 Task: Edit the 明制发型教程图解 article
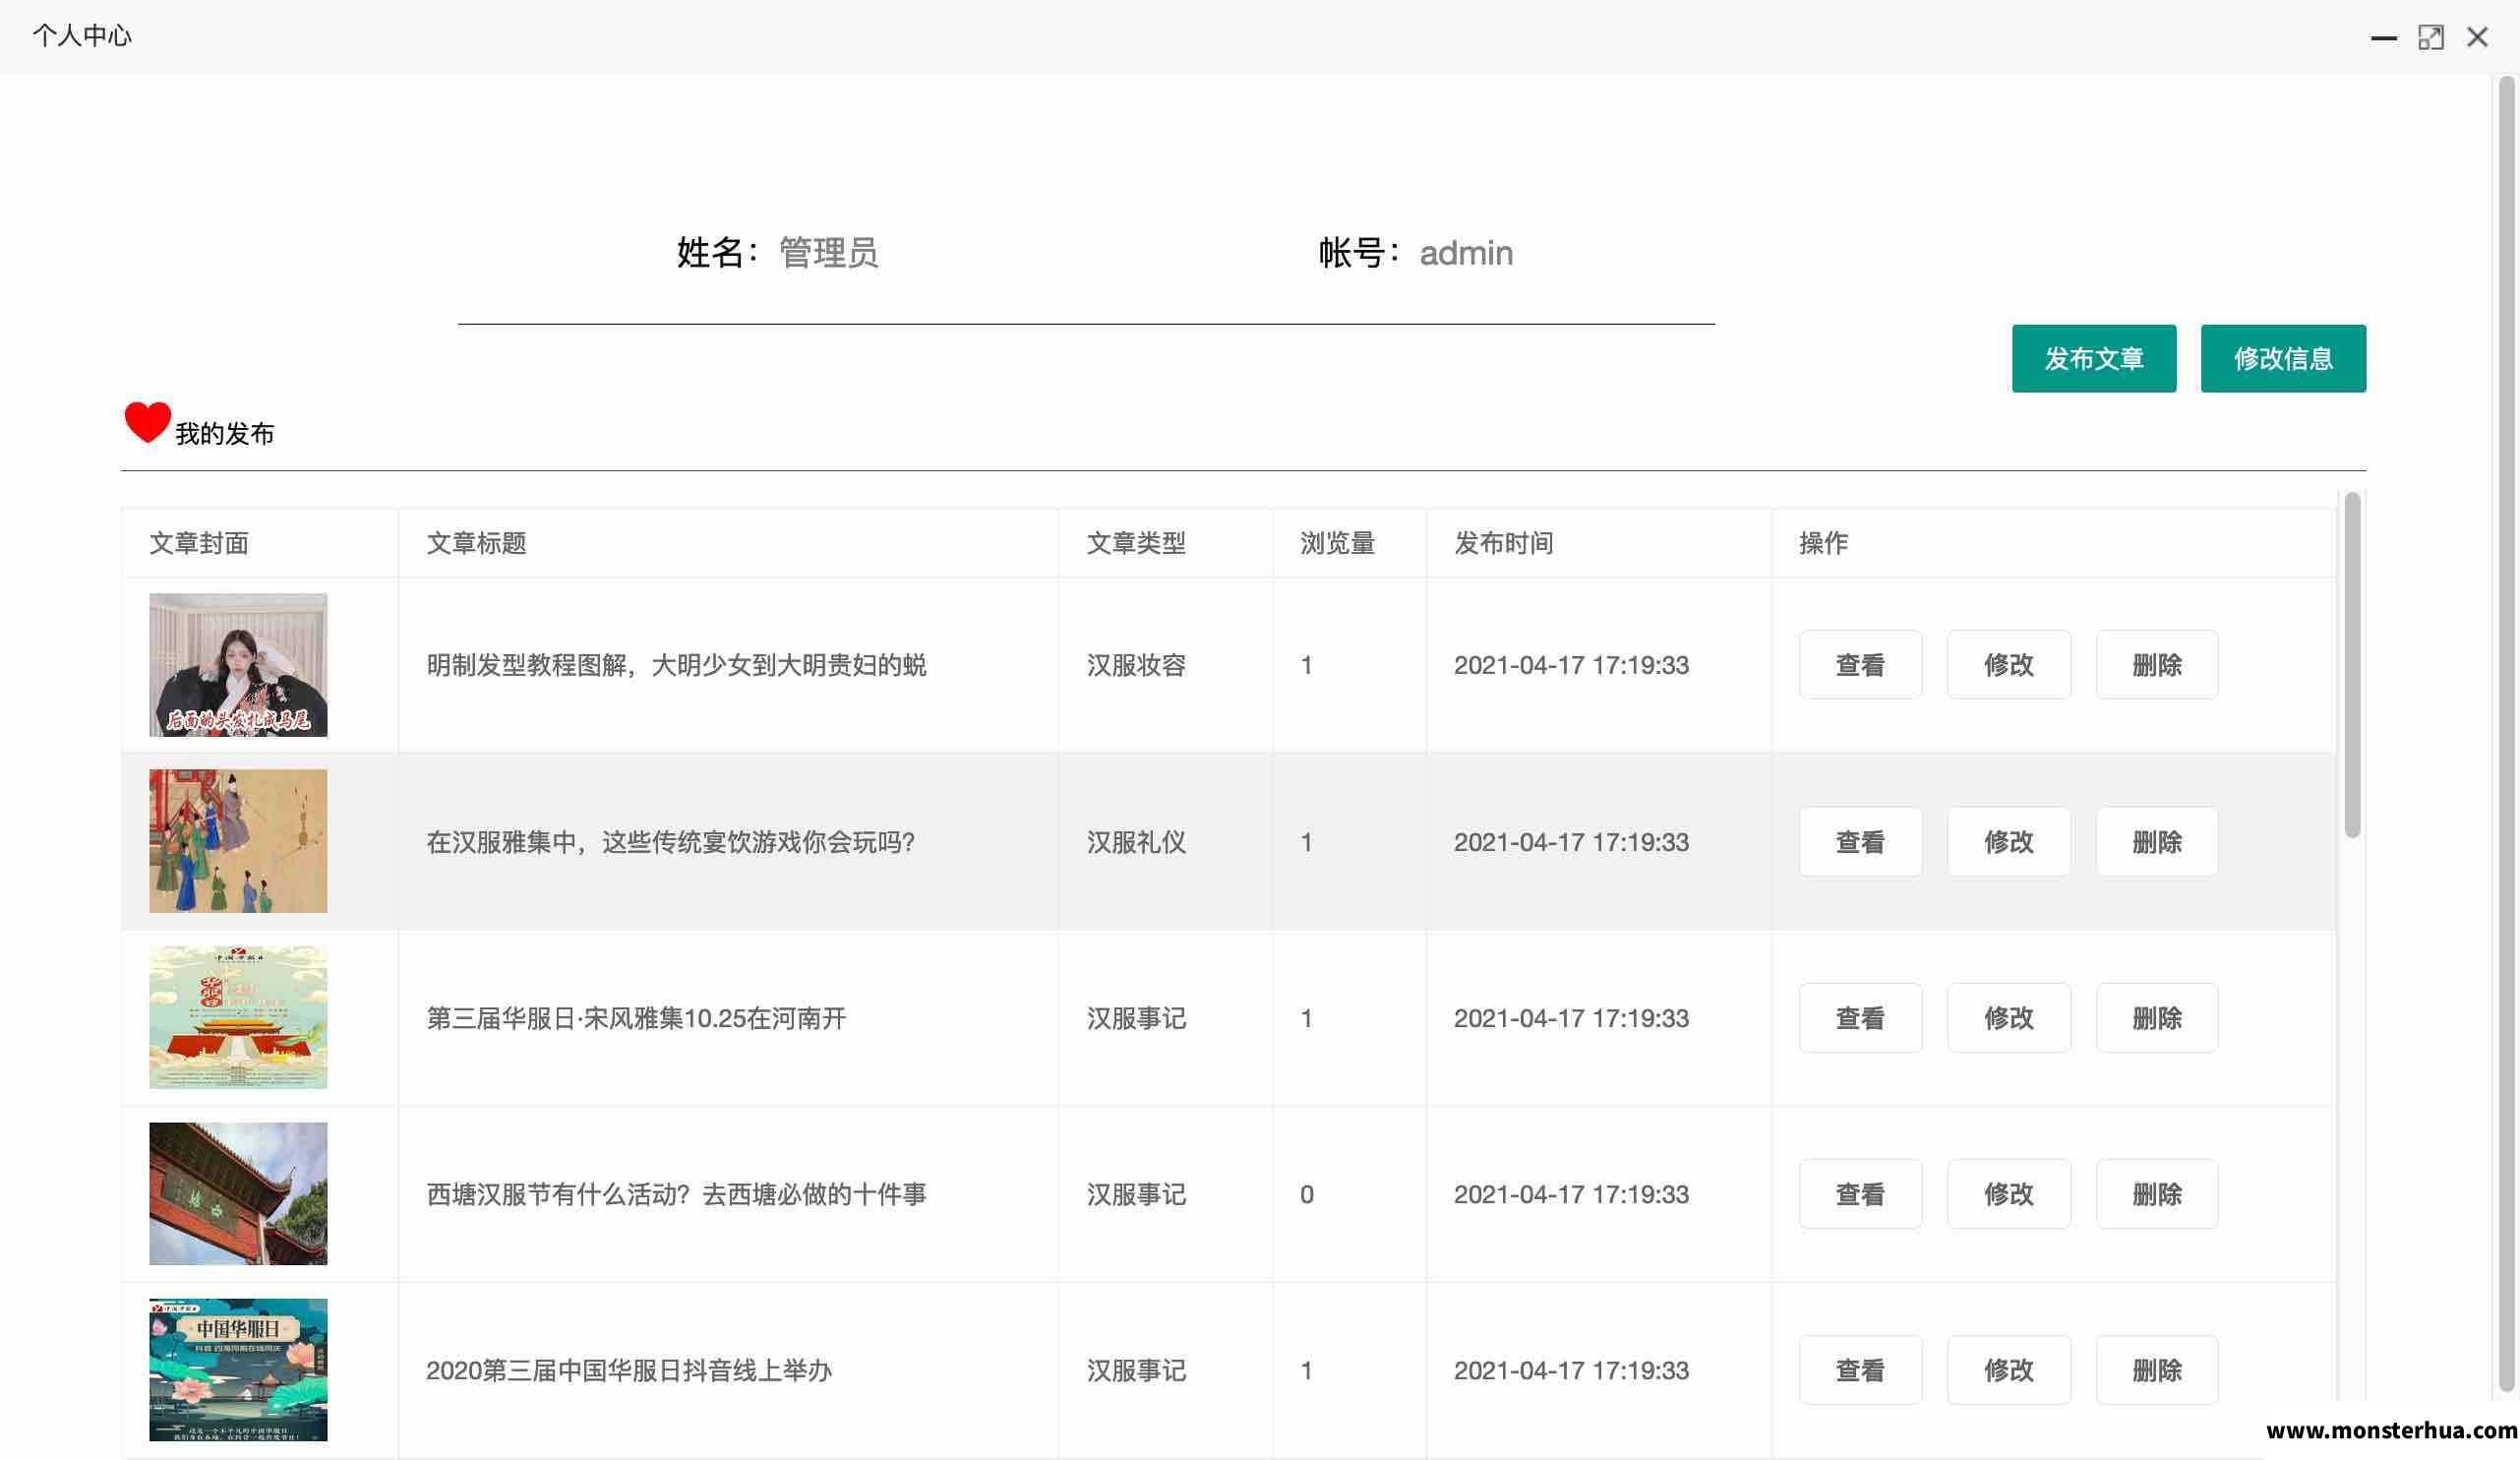coord(2008,664)
